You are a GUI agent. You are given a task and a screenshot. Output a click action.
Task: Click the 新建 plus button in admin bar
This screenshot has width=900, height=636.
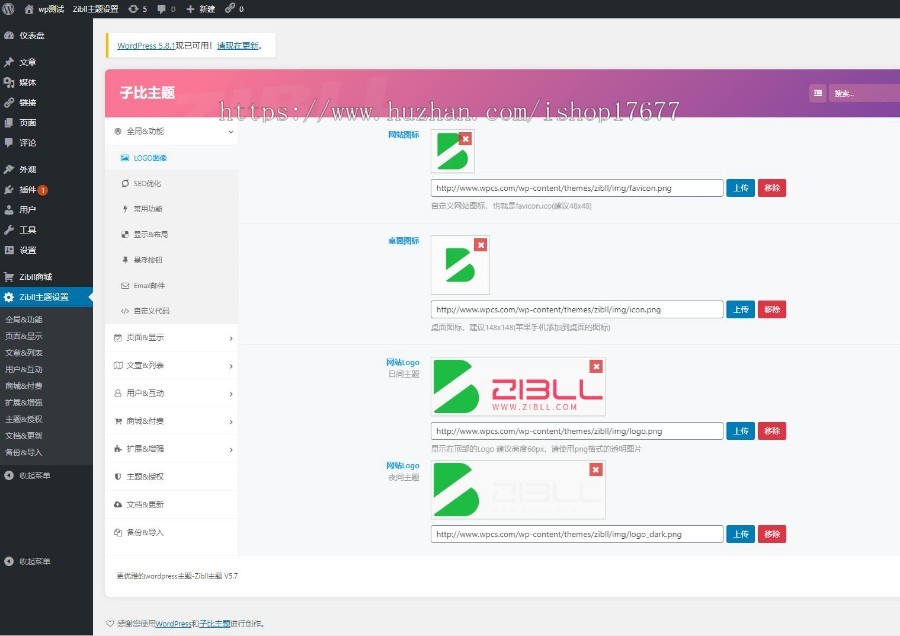tap(200, 9)
